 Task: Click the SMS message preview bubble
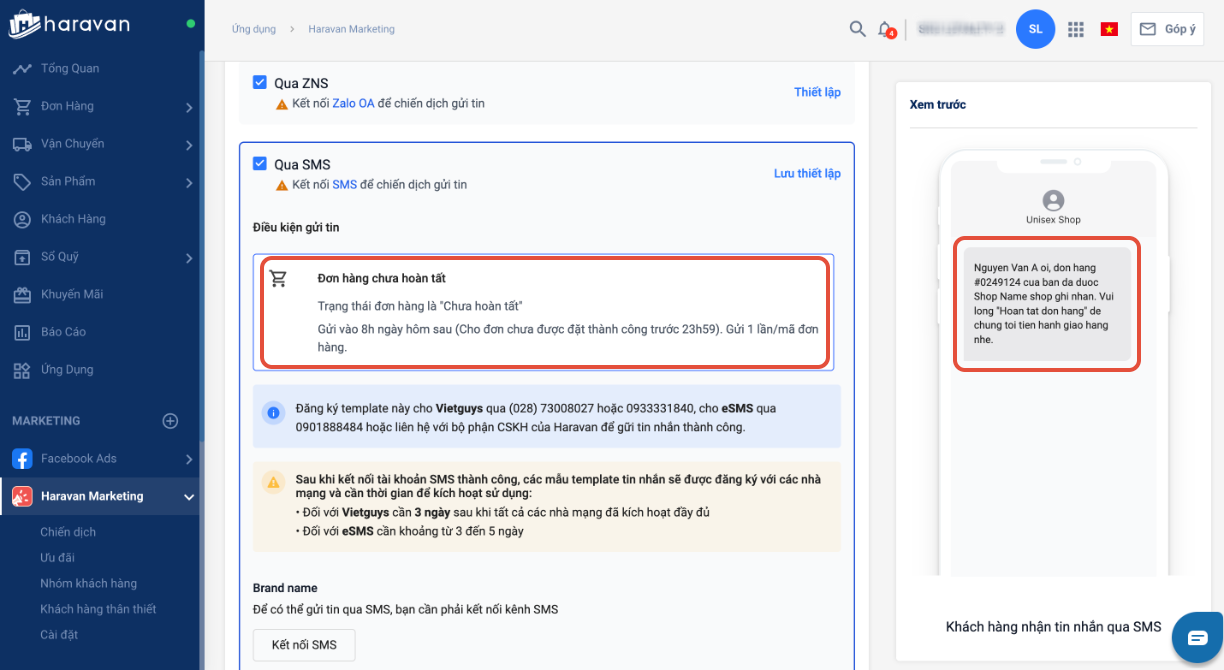[1047, 304]
